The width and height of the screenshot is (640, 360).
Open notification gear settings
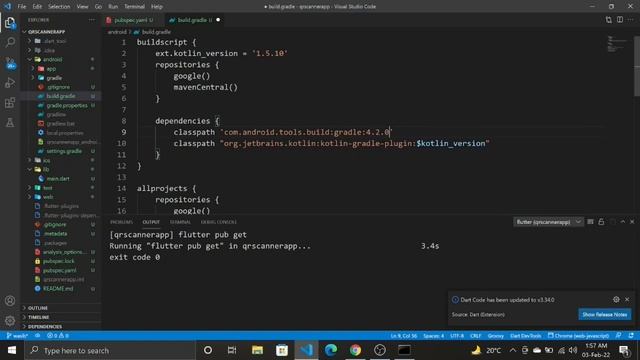click(616, 300)
